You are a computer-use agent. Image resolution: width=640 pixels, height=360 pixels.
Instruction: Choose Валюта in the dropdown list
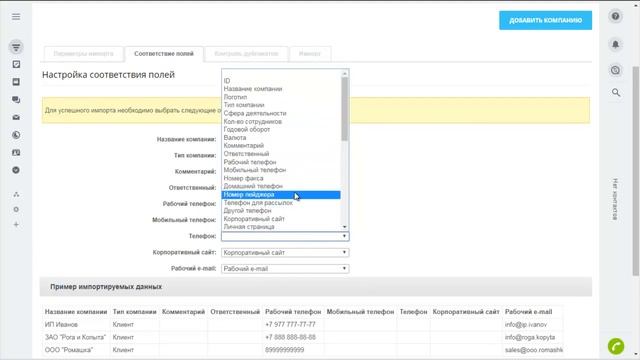pos(281,138)
